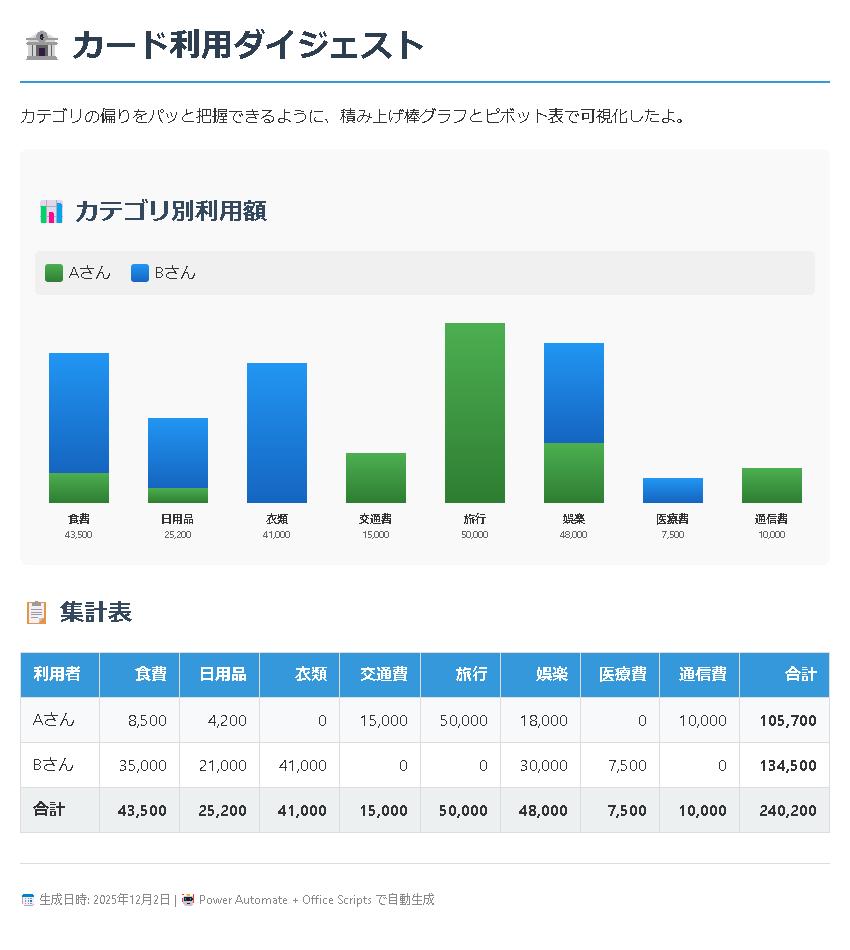Click the 日用品 table column header
850x950 pixels.
tap(219, 675)
